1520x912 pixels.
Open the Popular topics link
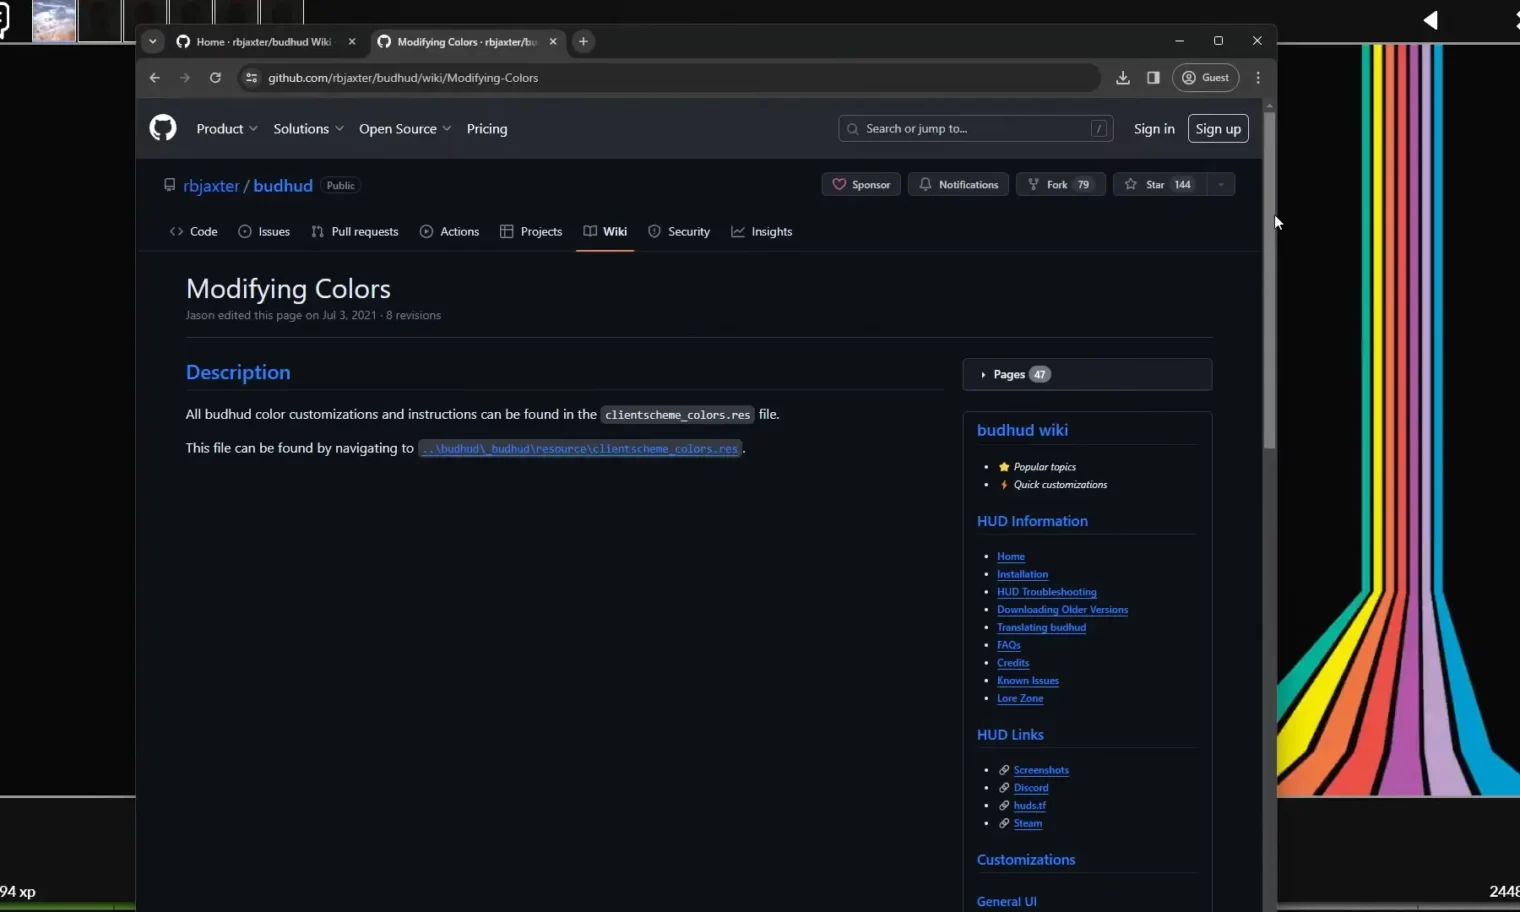click(x=1045, y=467)
